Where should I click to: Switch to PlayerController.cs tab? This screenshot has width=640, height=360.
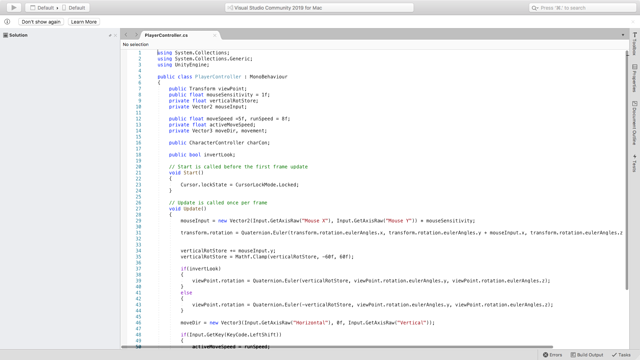167,35
